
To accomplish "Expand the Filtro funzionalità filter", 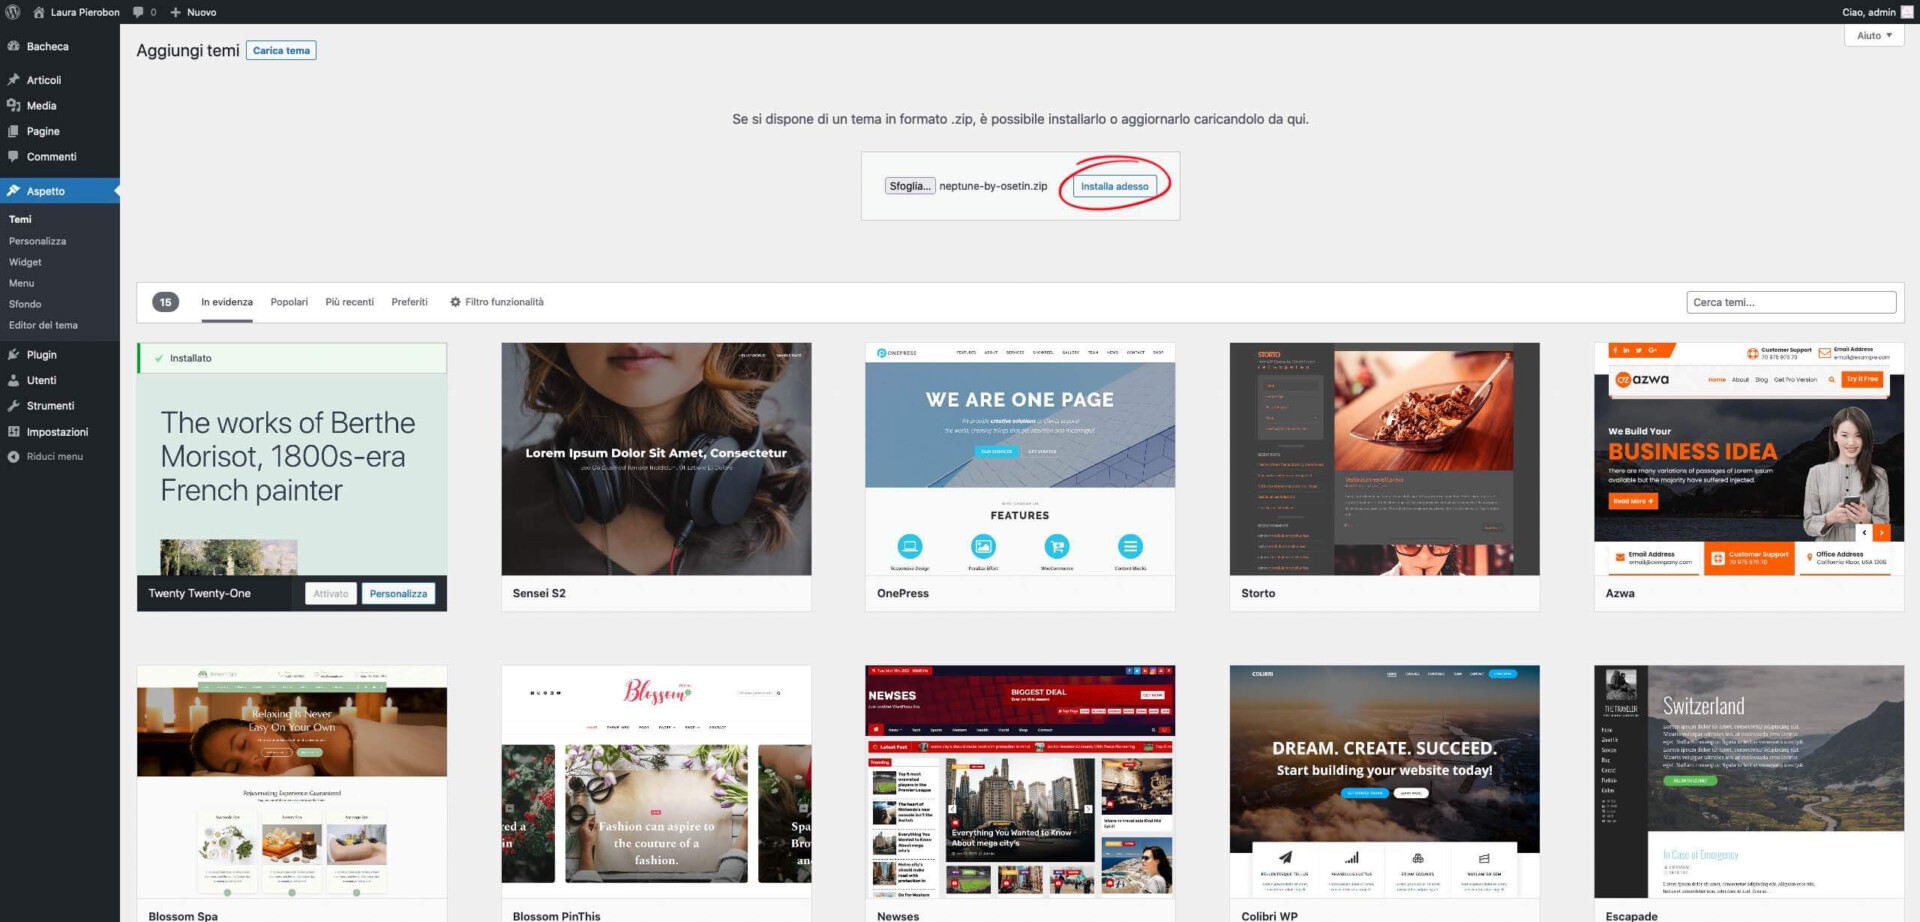I will [496, 302].
